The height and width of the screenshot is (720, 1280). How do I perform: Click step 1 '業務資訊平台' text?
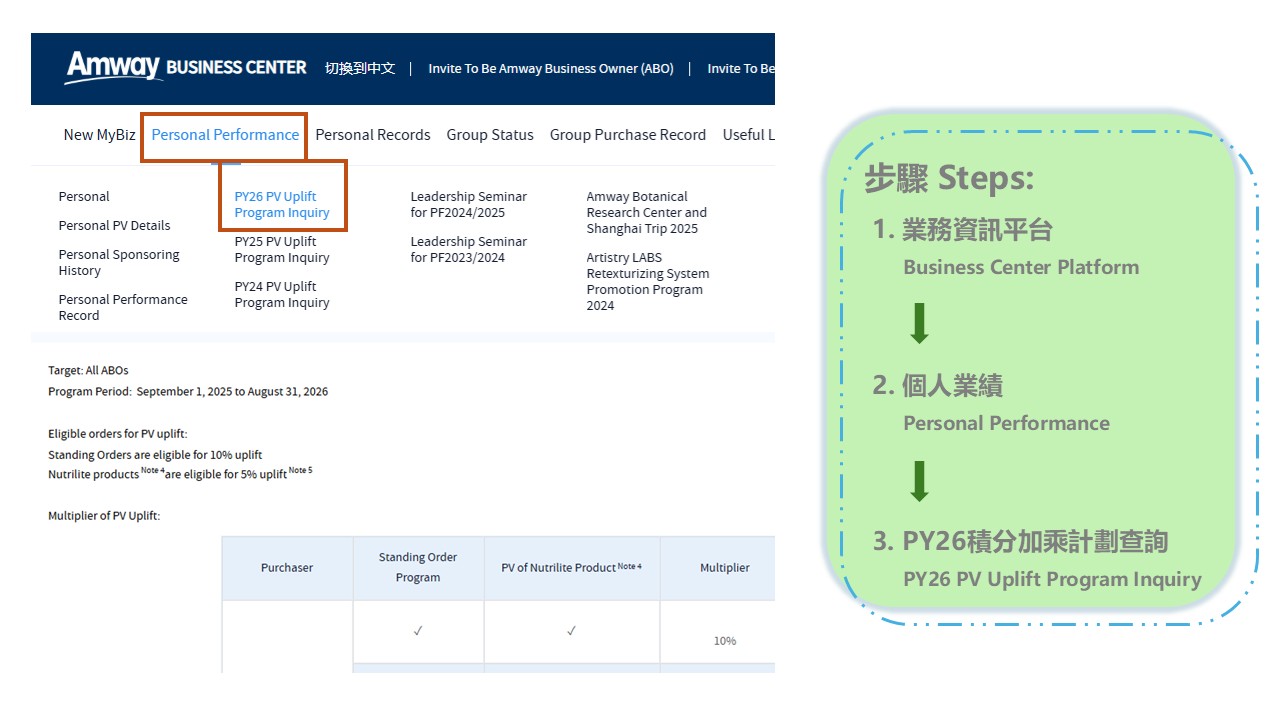point(977,230)
